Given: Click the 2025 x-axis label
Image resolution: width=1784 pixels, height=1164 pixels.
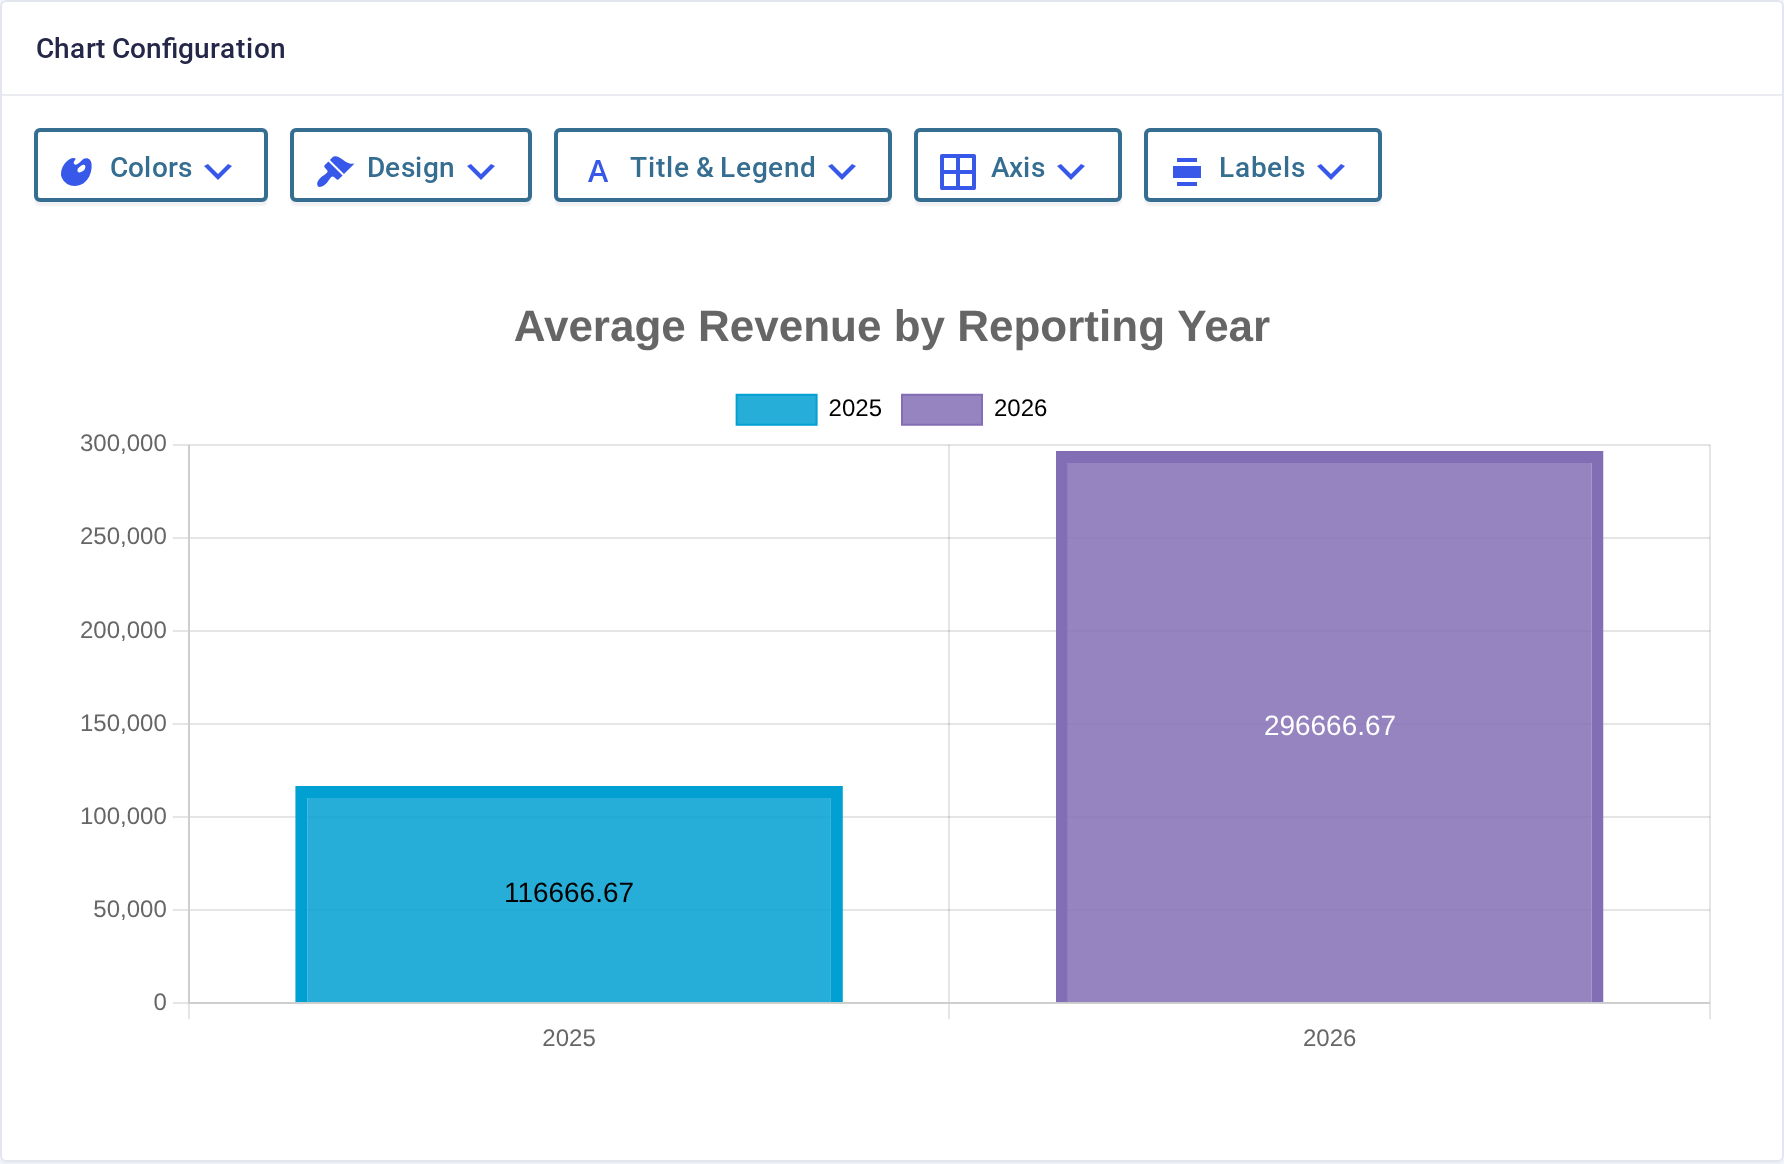Looking at the screenshot, I should point(569,1039).
